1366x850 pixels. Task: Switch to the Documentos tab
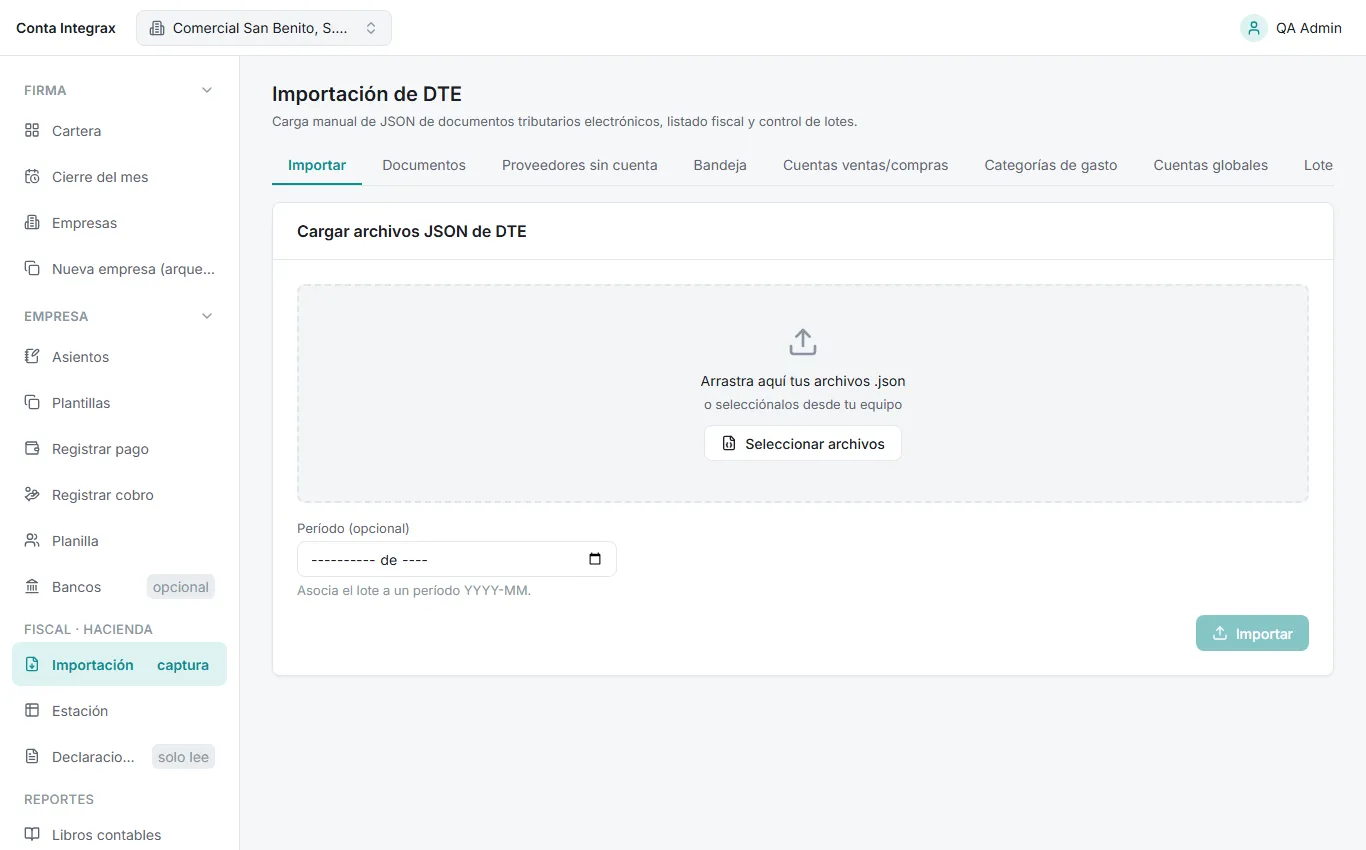click(x=424, y=165)
